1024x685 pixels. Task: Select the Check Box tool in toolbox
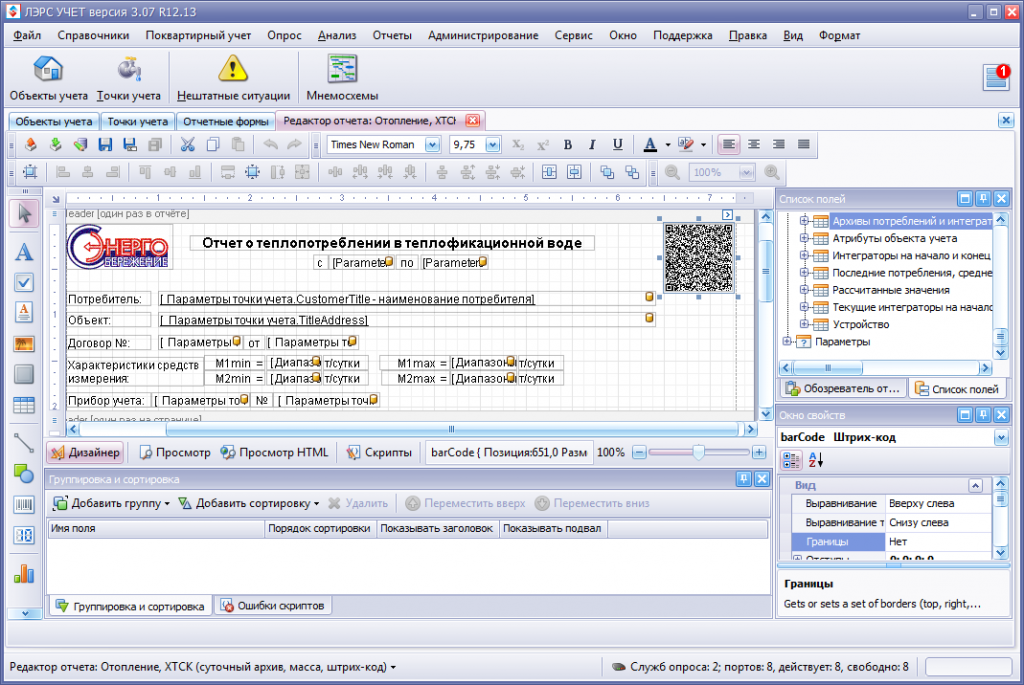coord(24,282)
